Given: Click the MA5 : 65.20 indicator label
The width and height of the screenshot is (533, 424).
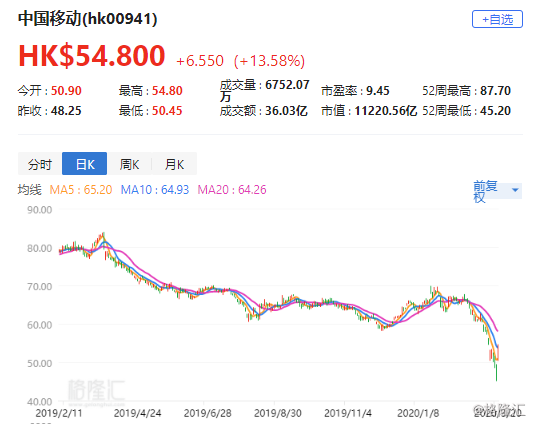Looking at the screenshot, I should point(81,189).
